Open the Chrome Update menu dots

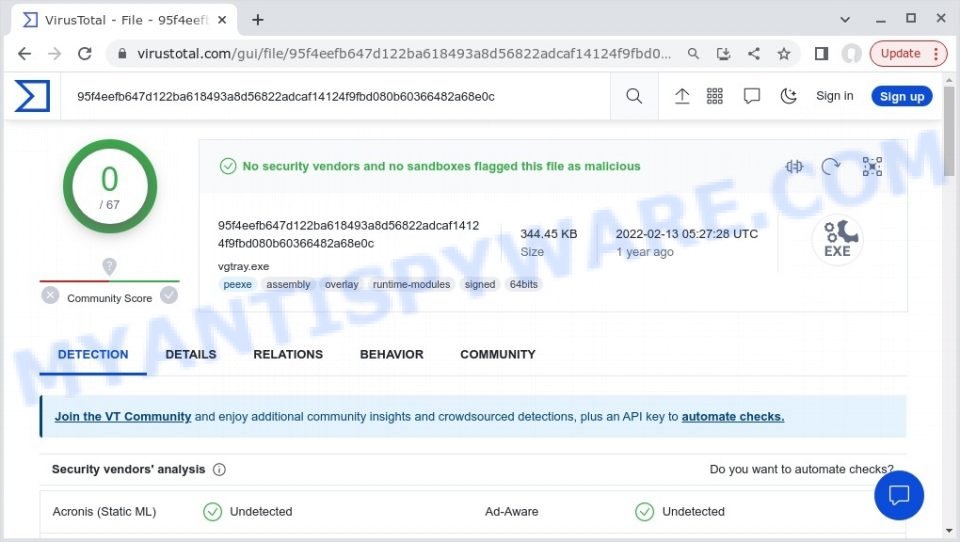(x=936, y=54)
